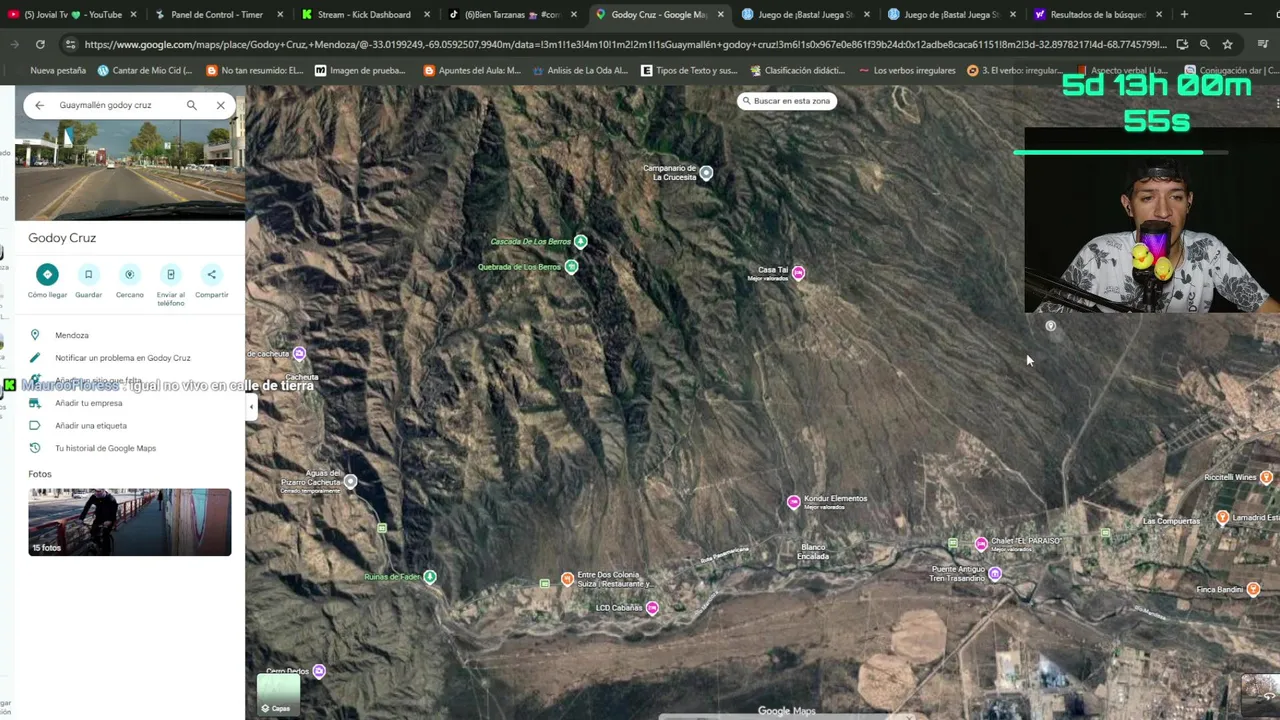The image size is (1280, 720).
Task: Switch to the Jovial Tv YouTube tab
Action: [x=72, y=14]
